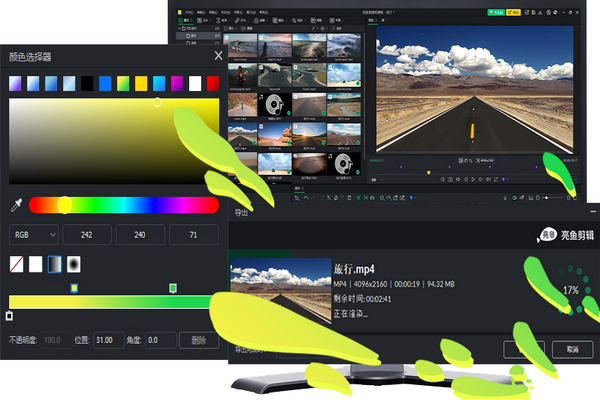Click the red value field showing 242
The width and height of the screenshot is (600, 400).
click(x=87, y=235)
